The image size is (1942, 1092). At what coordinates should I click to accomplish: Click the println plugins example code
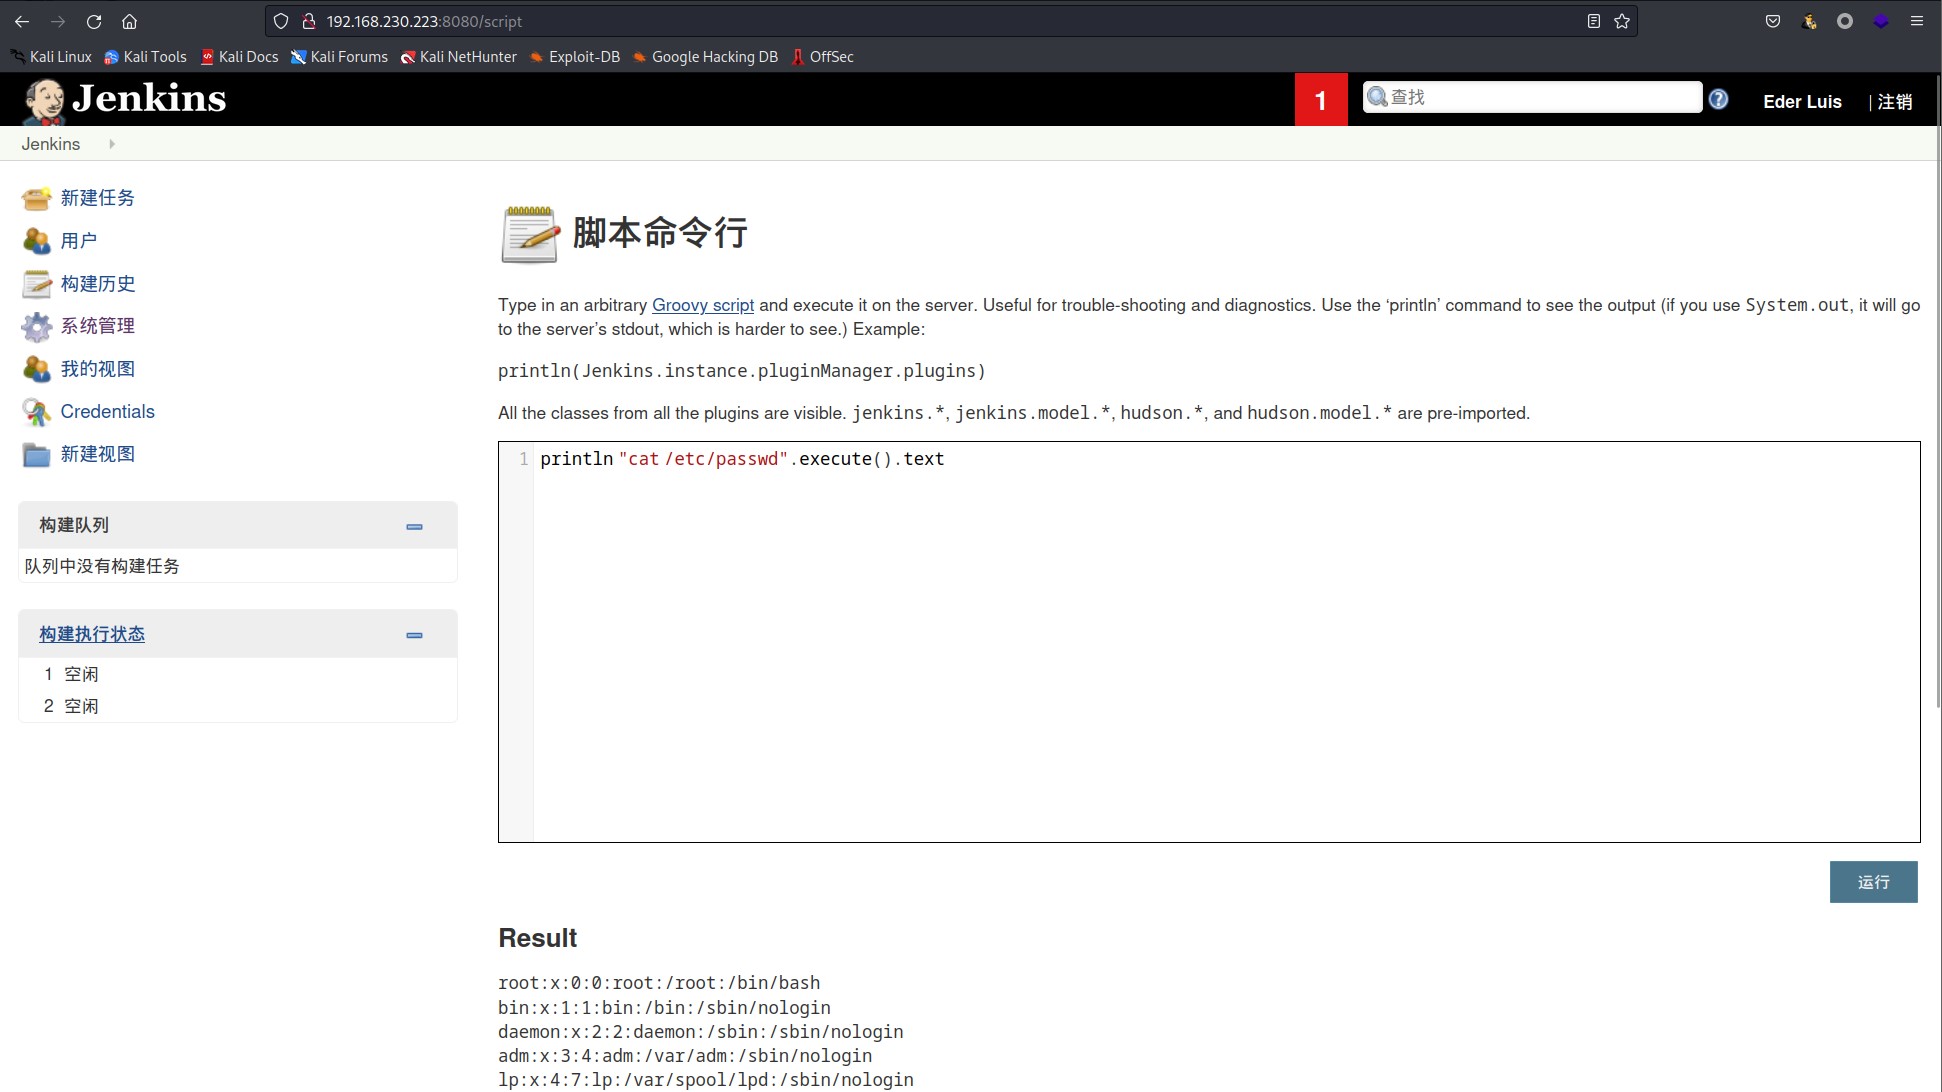tap(742, 371)
